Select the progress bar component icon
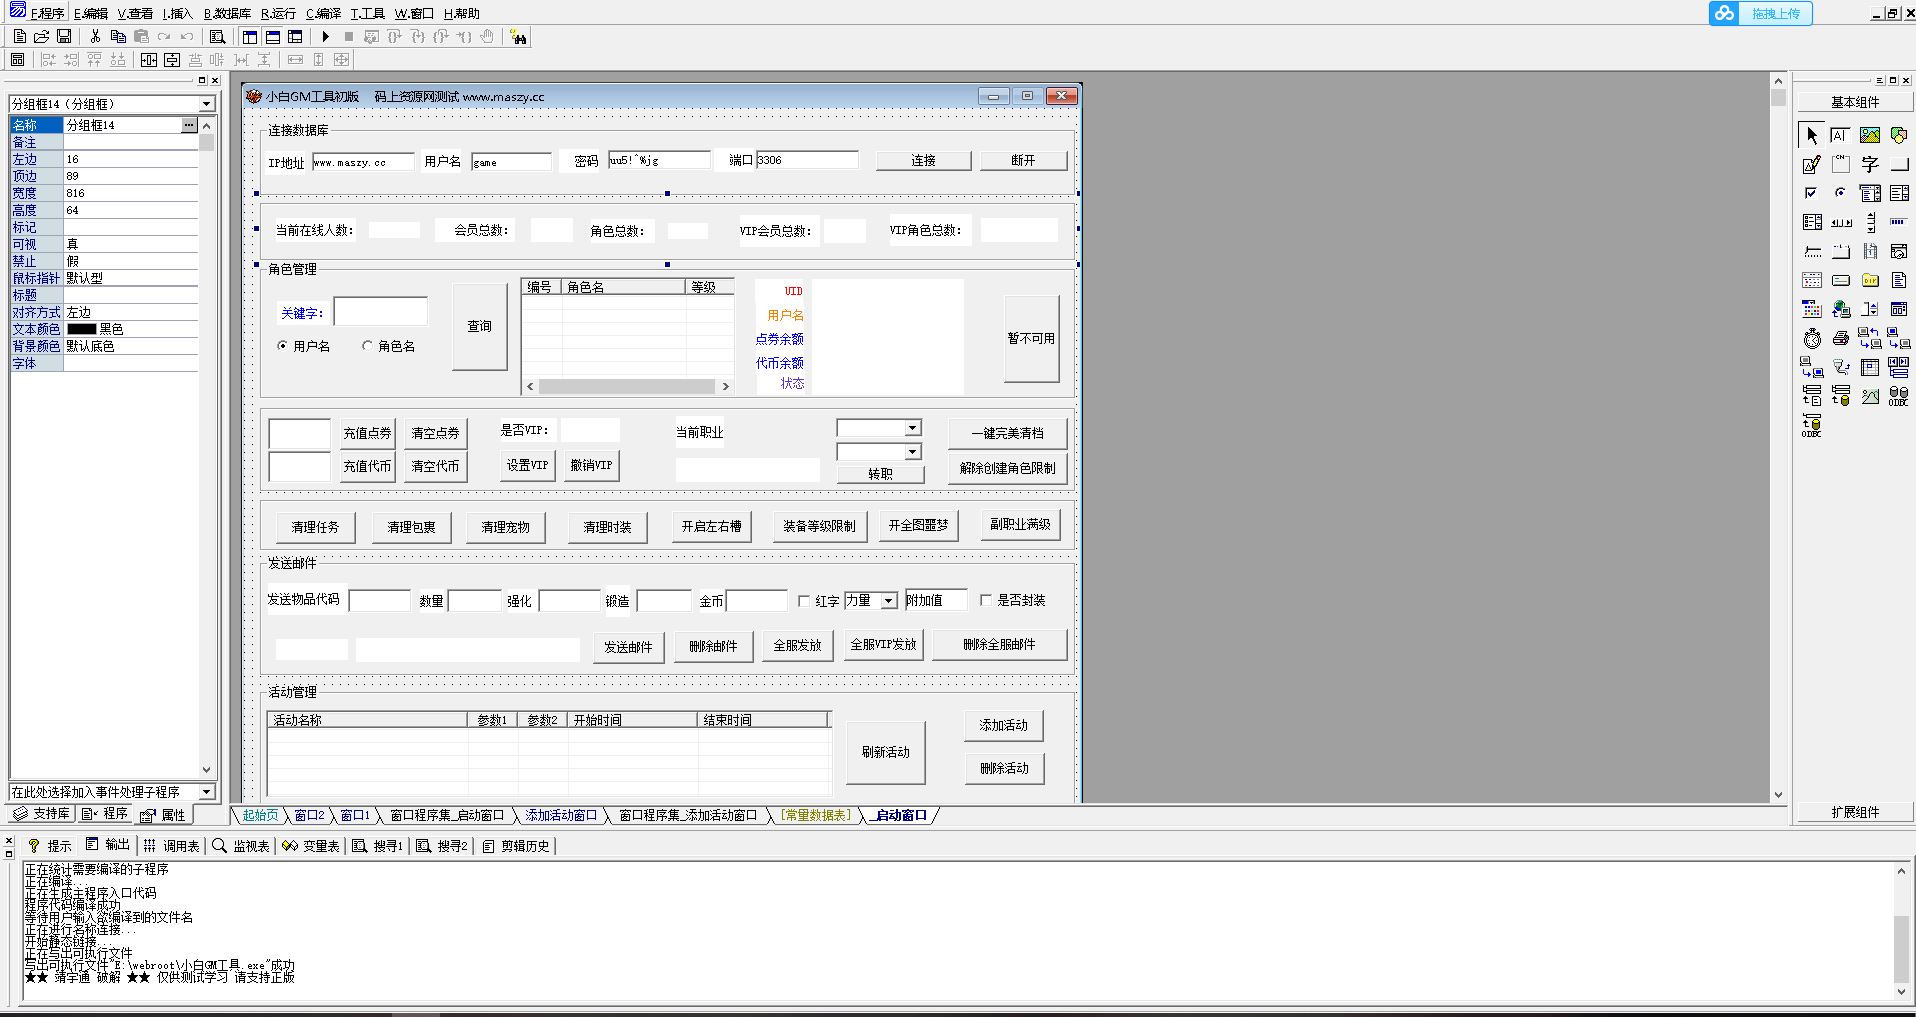 point(1899,222)
